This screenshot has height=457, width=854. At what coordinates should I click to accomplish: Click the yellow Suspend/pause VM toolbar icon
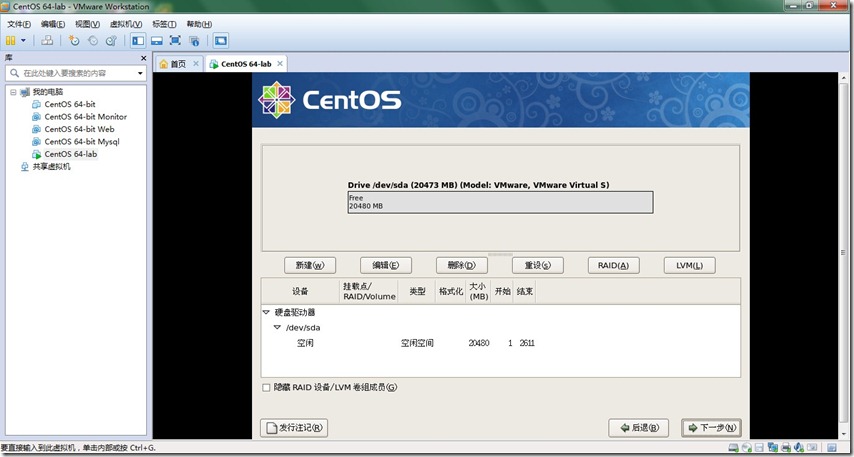click(x=10, y=40)
